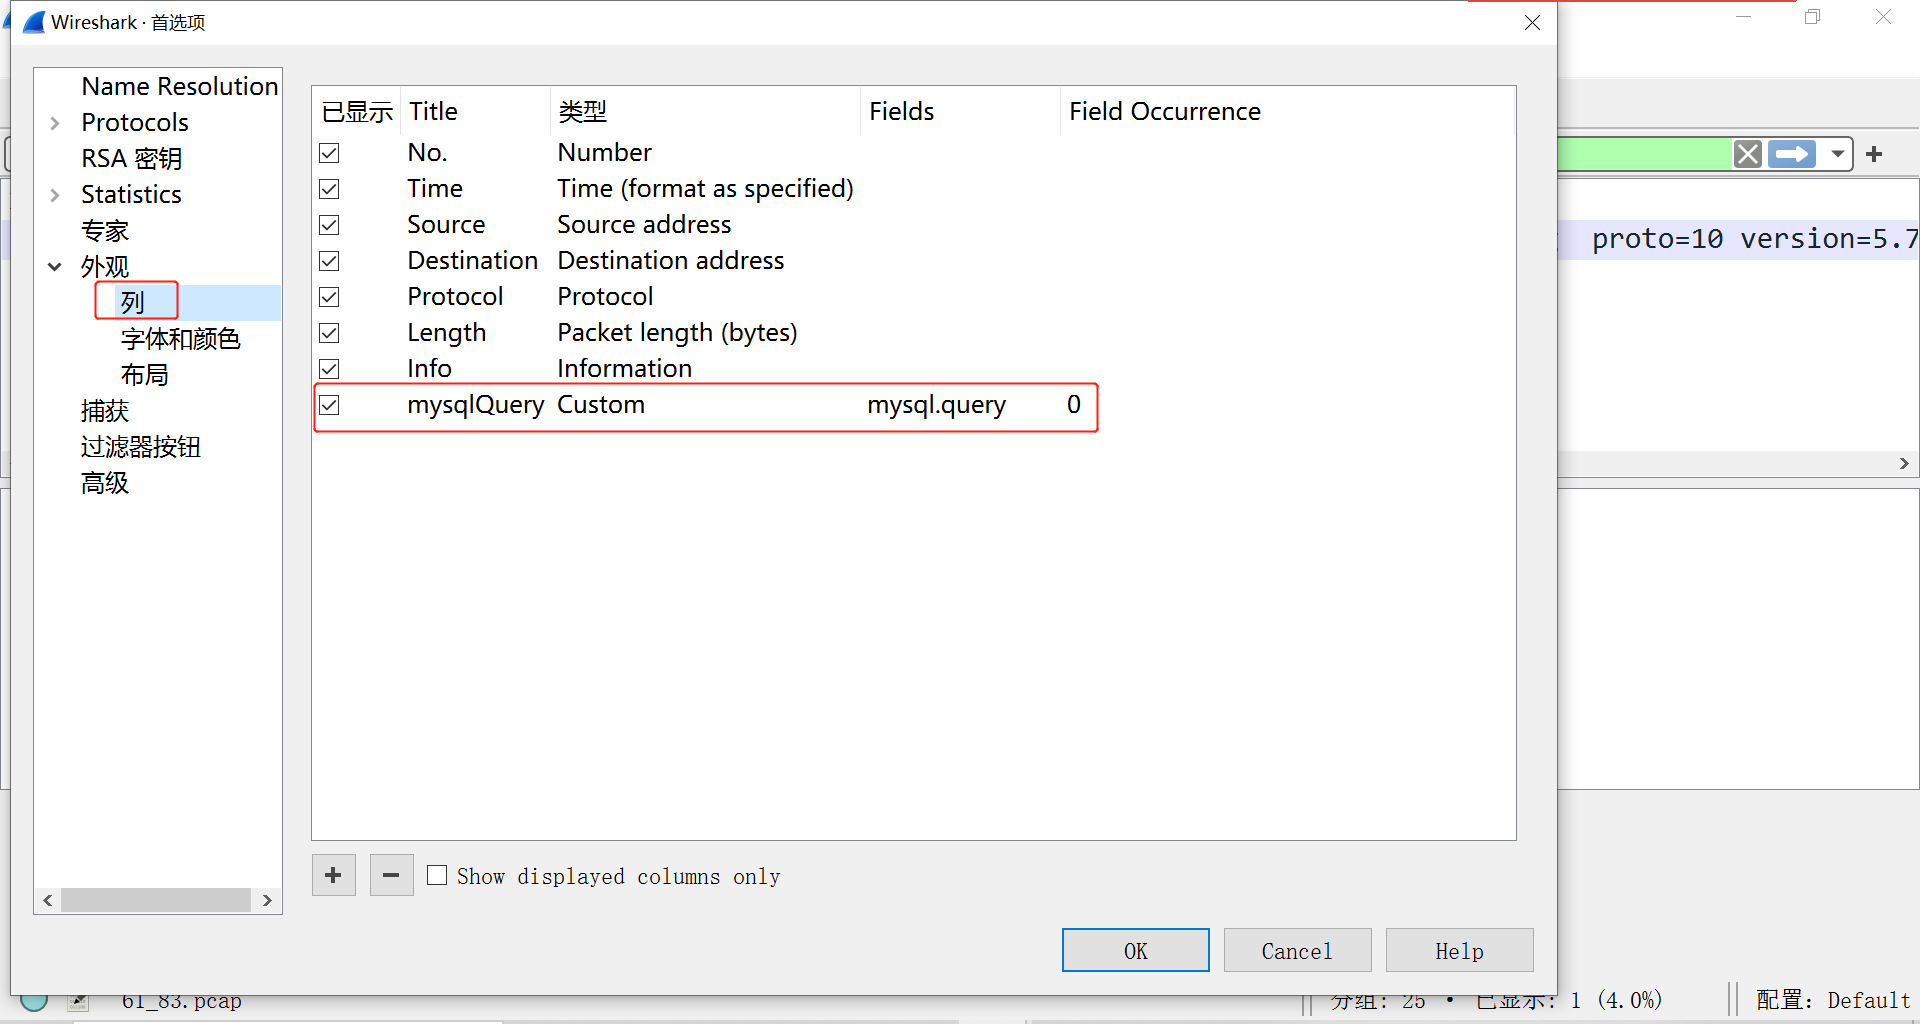The image size is (1920, 1024).
Task: Open filter history dropdown in main window
Action: pyautogui.click(x=1838, y=154)
